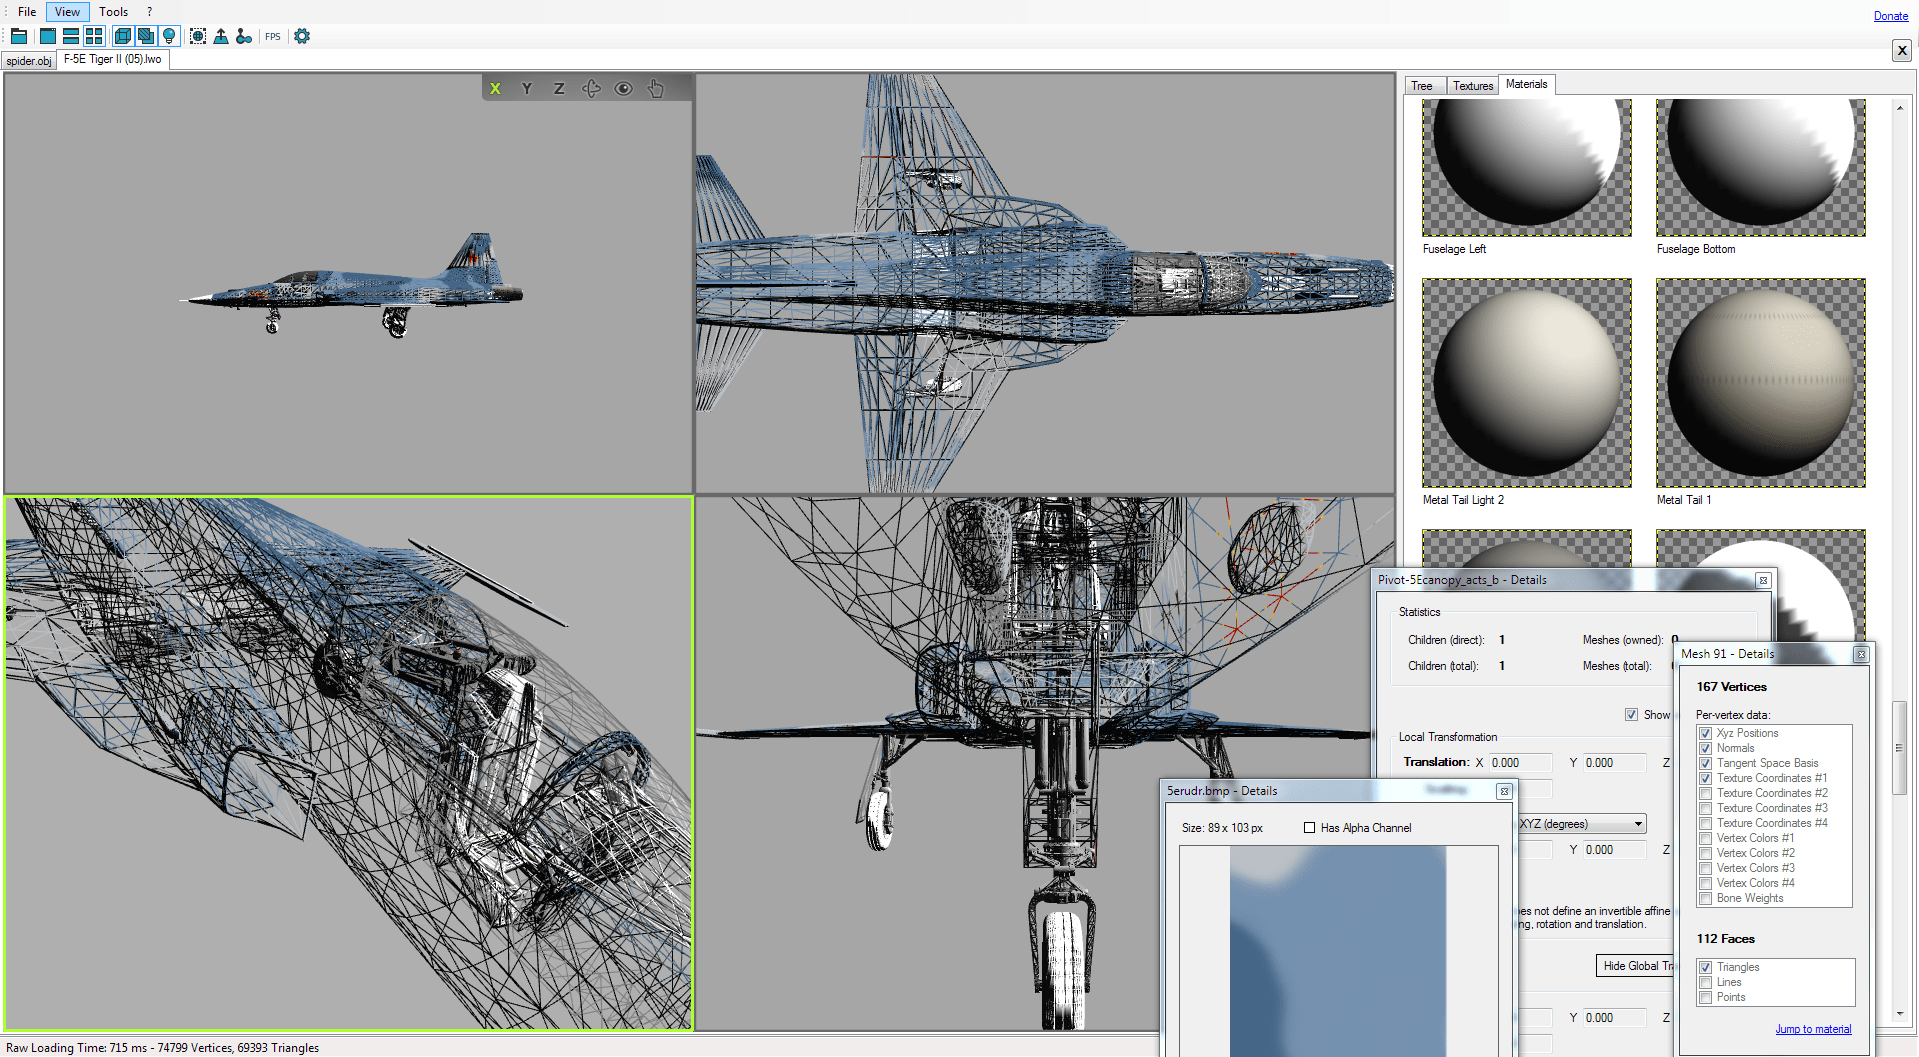Toggle wireframe rendering cube icon
1919x1057 pixels.
tap(122, 36)
